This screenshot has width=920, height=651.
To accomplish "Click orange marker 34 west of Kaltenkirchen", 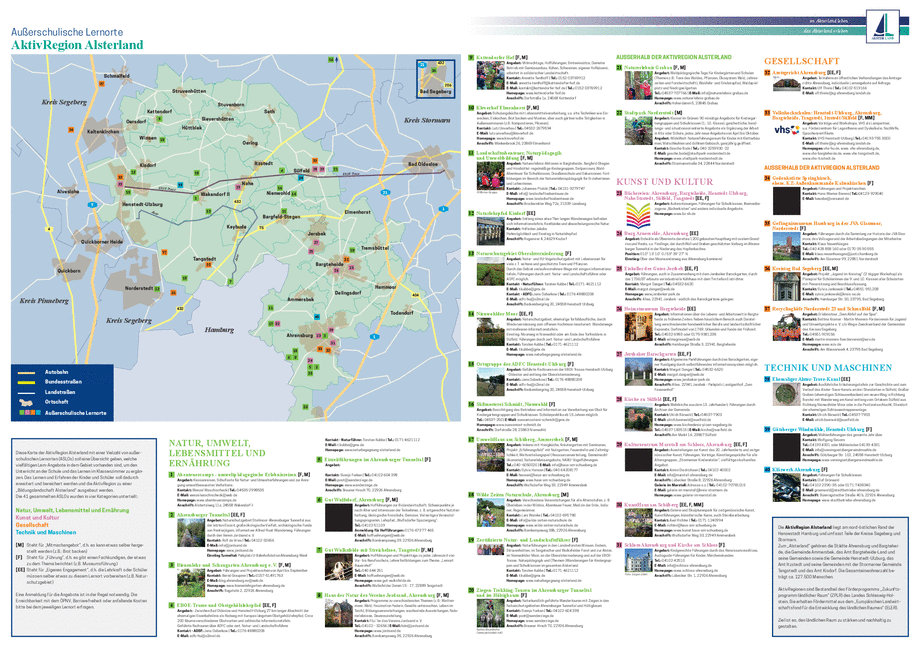I will (71, 130).
